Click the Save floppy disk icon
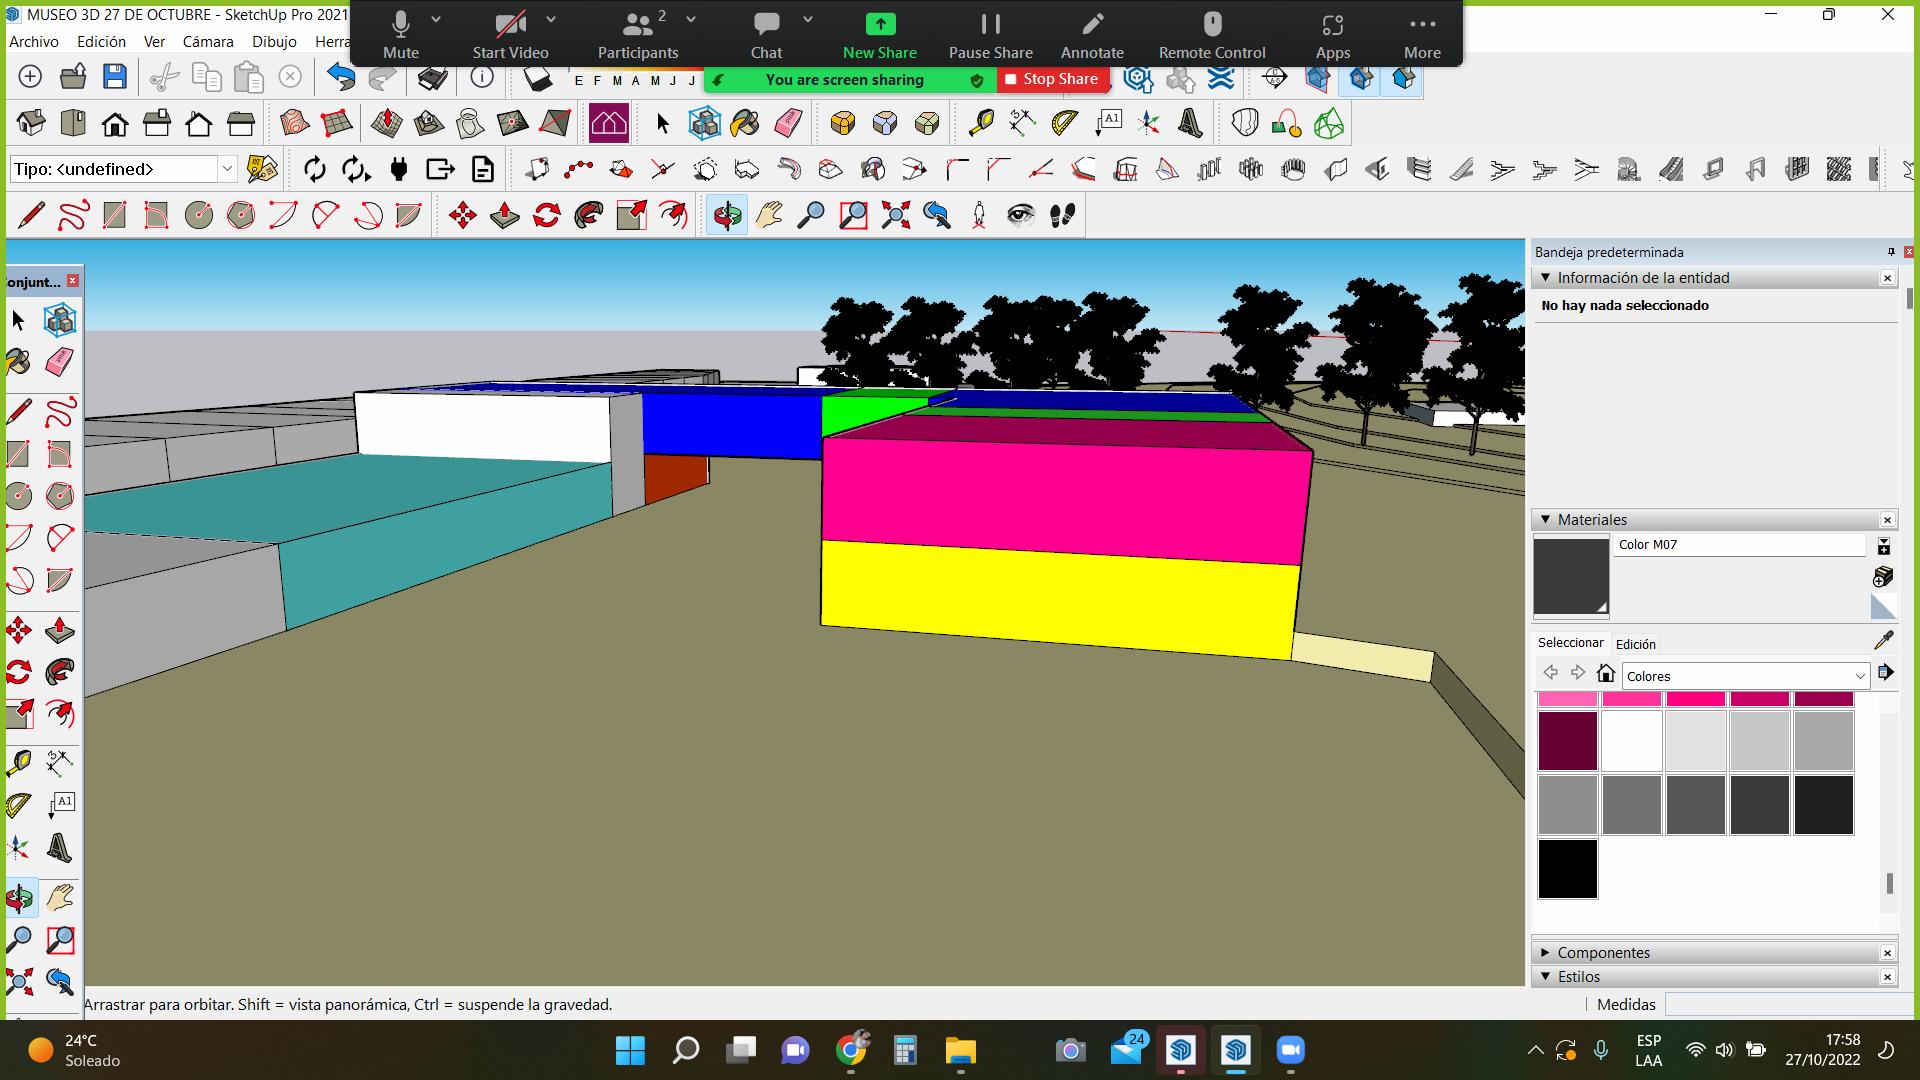1920x1080 pixels. coord(115,77)
